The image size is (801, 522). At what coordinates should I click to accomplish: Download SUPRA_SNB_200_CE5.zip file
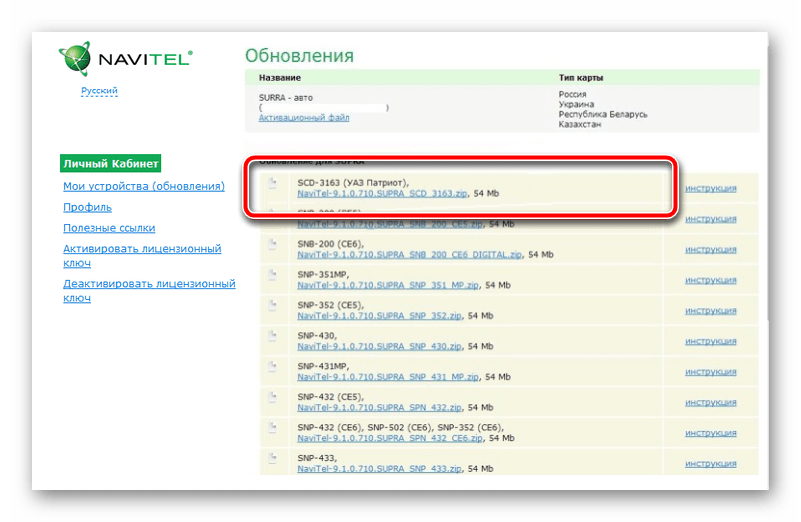click(x=390, y=224)
